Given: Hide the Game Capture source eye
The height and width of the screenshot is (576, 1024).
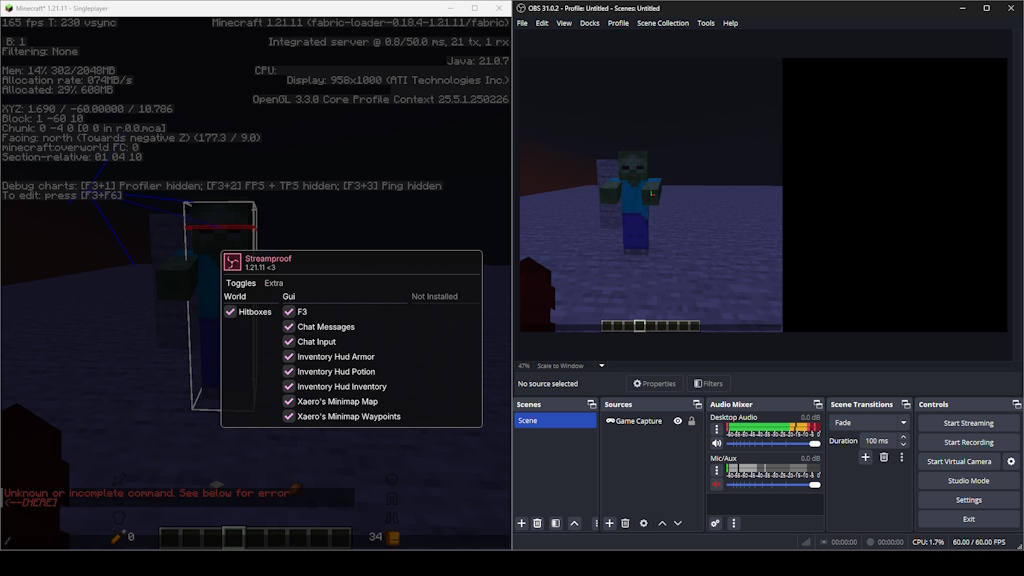Looking at the screenshot, I should 677,421.
